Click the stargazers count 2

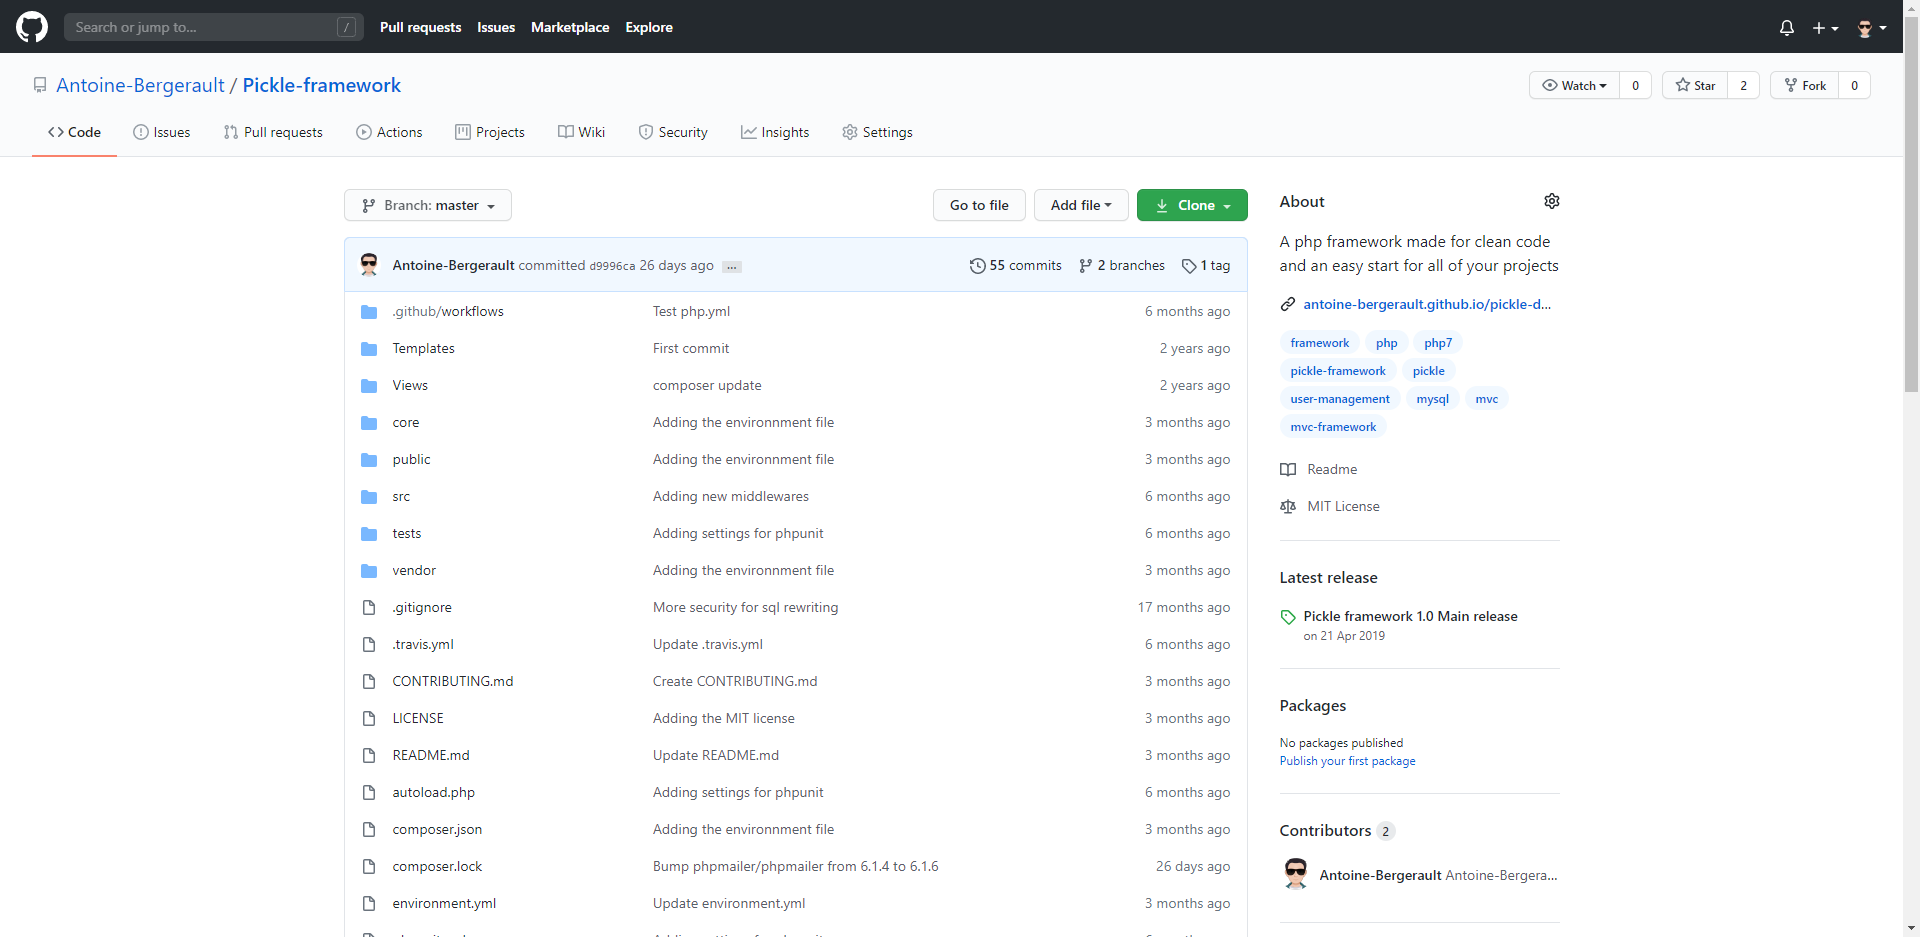[x=1743, y=85]
